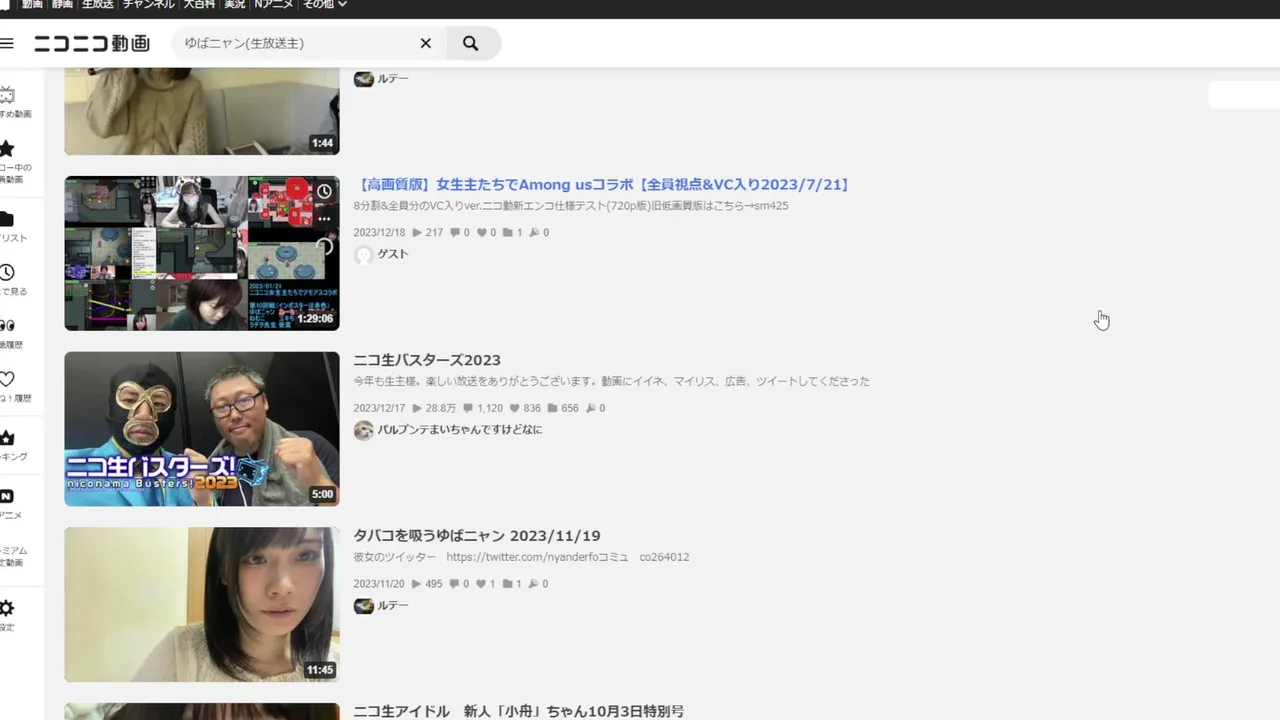The width and height of the screenshot is (1280, 720).
Task: Click the upload date 2023/11/20
Action: click(x=379, y=584)
